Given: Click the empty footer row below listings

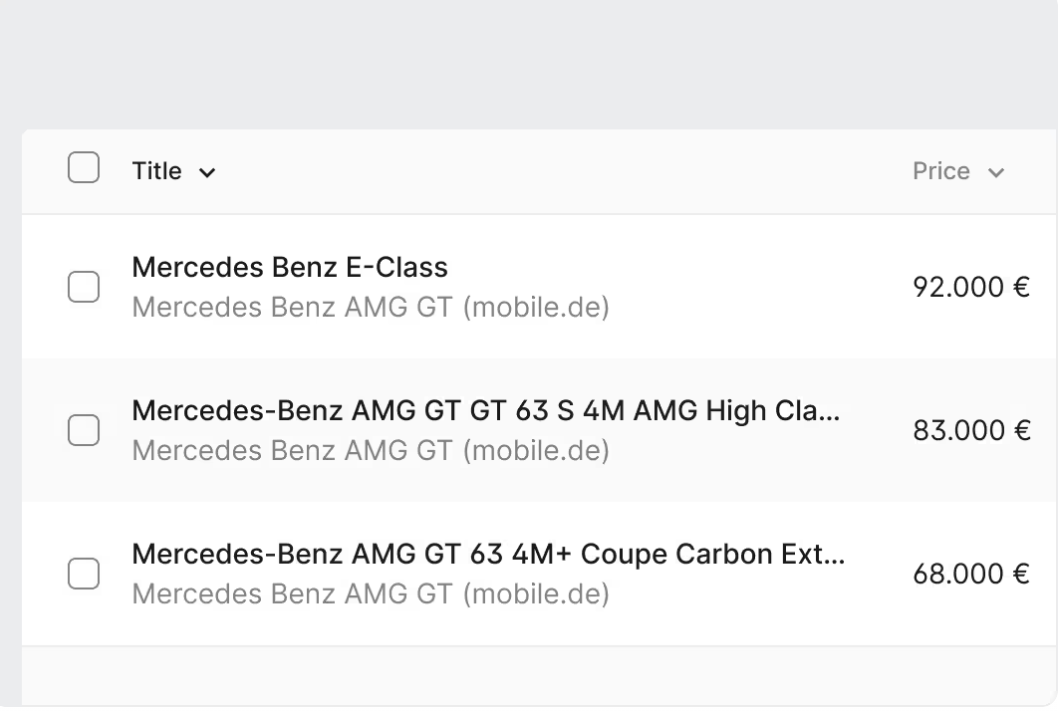Looking at the screenshot, I should (x=539, y=676).
